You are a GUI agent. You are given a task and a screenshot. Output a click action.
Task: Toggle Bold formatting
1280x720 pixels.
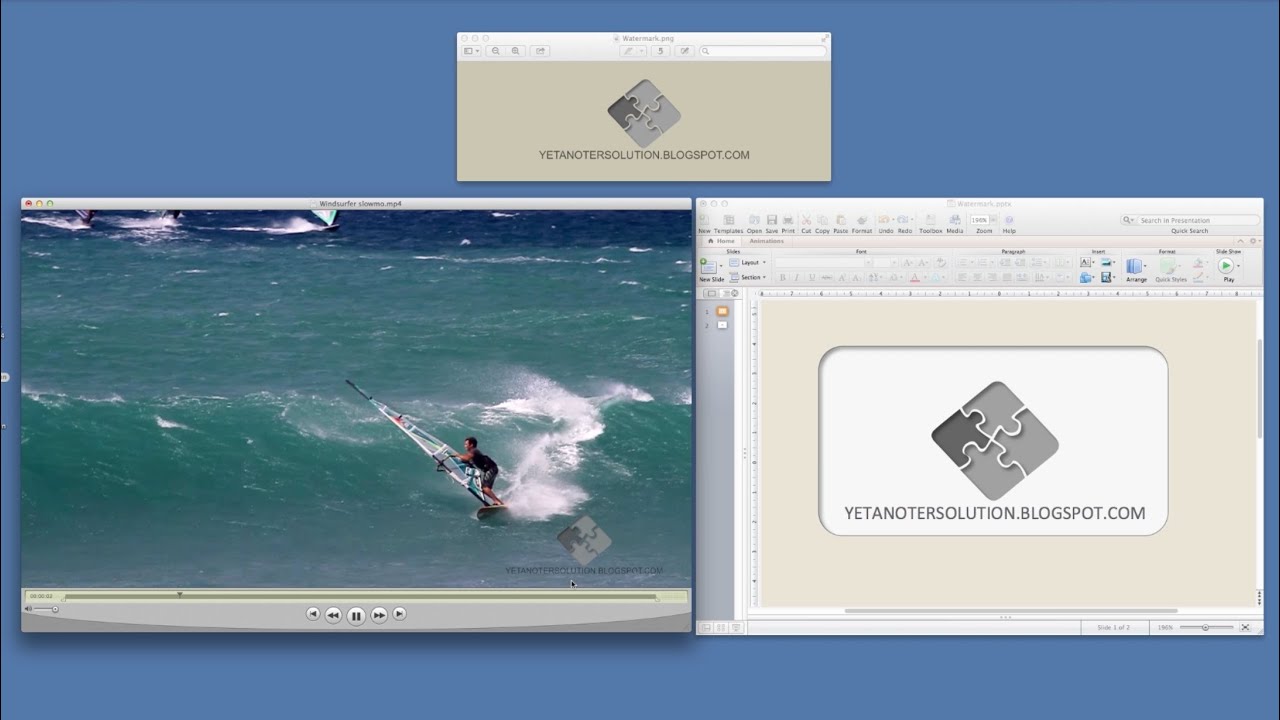[x=783, y=277]
